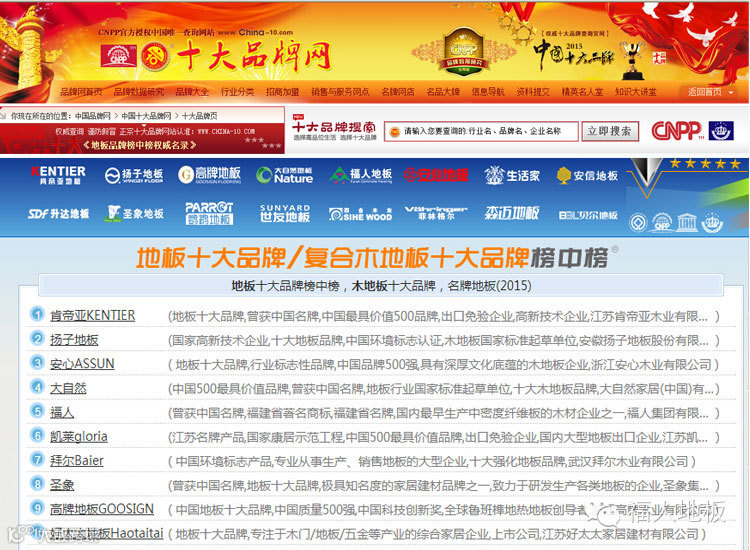This screenshot has height=550, width=750.
Task: Open the 《地板品牌榜中榜权威名录》 link
Action: coord(140,145)
